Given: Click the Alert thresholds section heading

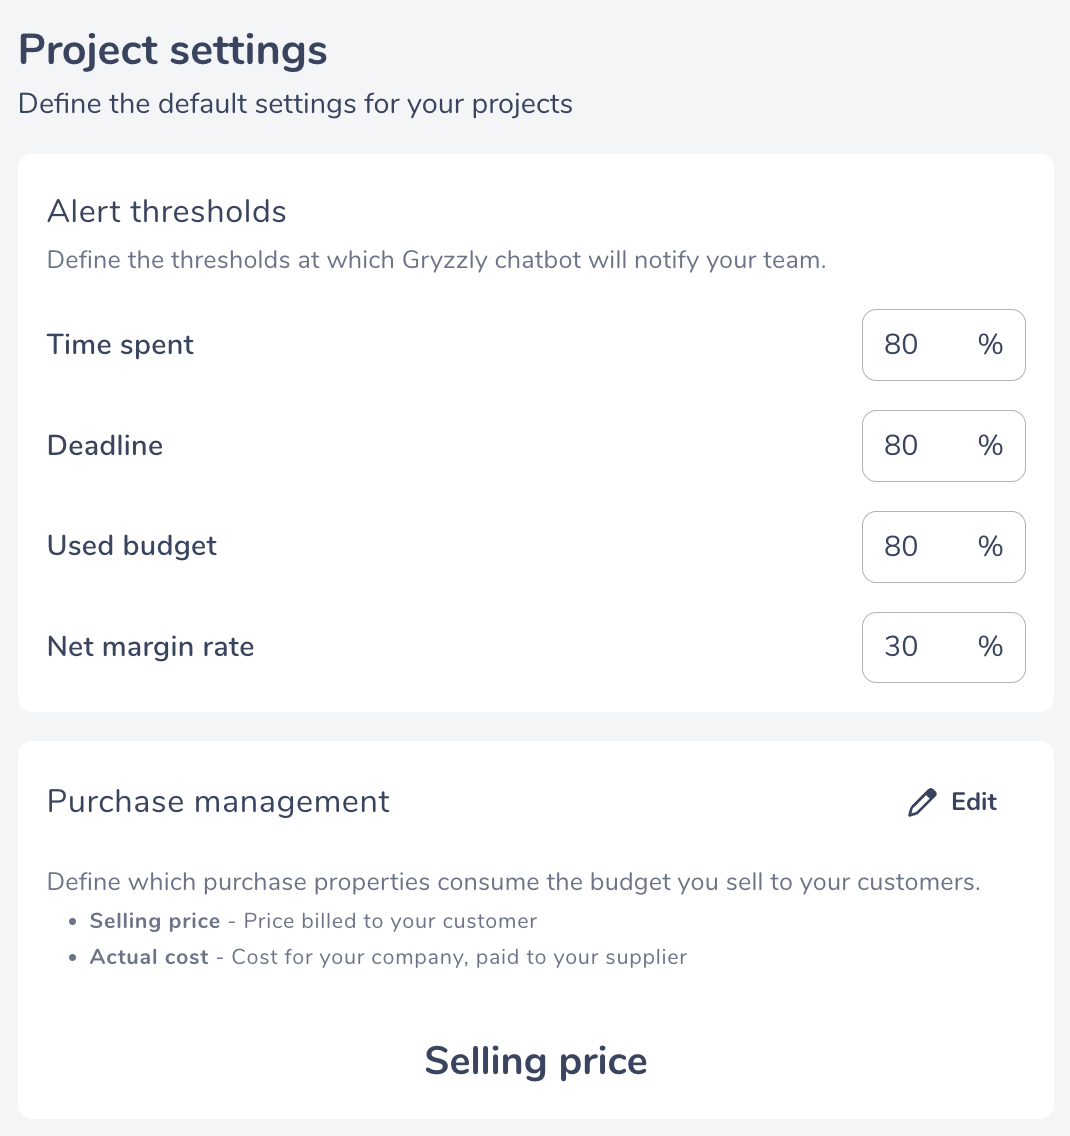Looking at the screenshot, I should tap(167, 212).
